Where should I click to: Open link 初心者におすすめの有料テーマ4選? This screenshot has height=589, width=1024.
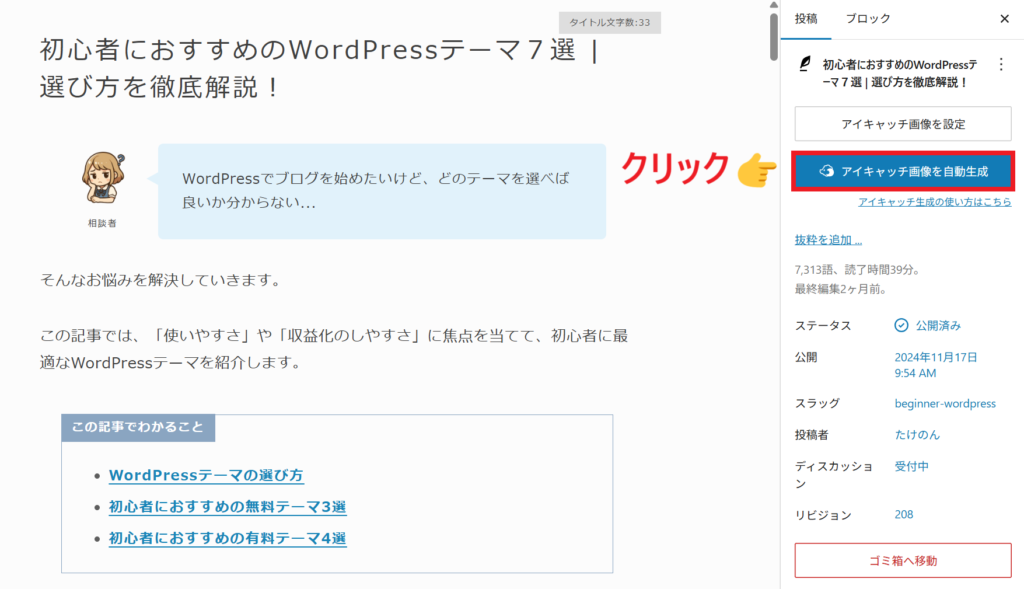coord(227,538)
